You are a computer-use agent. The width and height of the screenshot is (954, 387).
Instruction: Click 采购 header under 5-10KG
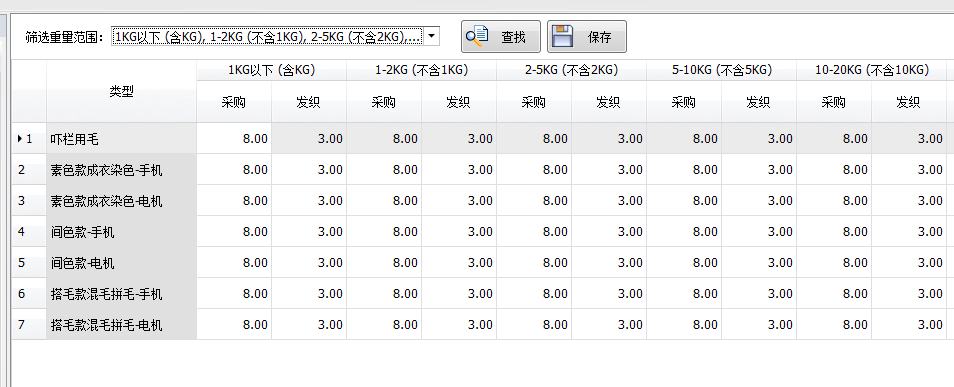pyautogui.click(x=684, y=102)
